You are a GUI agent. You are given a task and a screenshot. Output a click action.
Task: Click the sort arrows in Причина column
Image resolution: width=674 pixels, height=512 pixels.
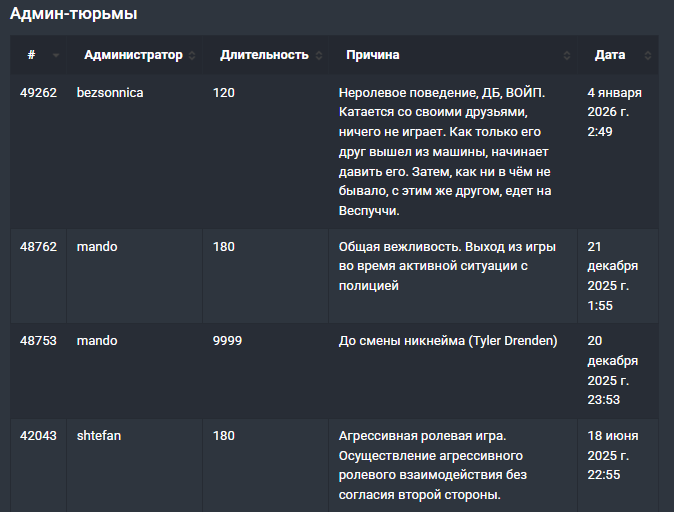coord(567,55)
